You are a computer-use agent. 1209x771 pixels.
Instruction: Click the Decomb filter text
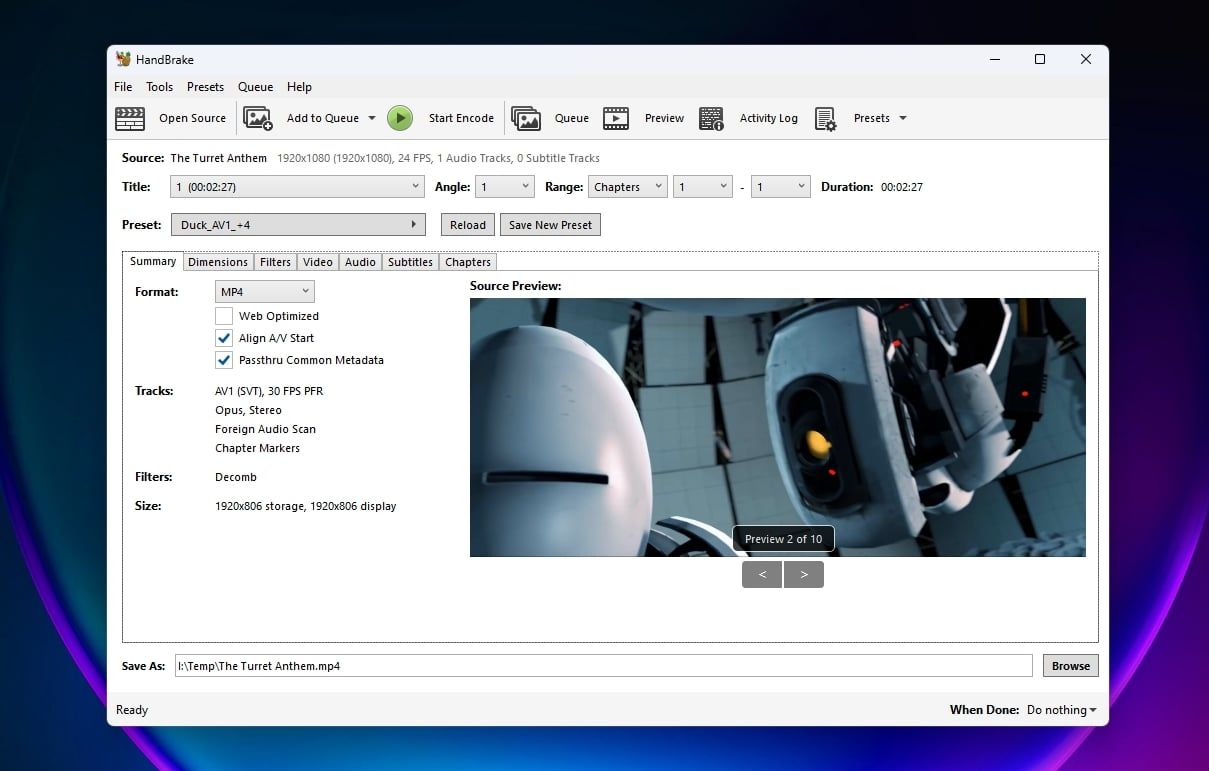tap(236, 477)
